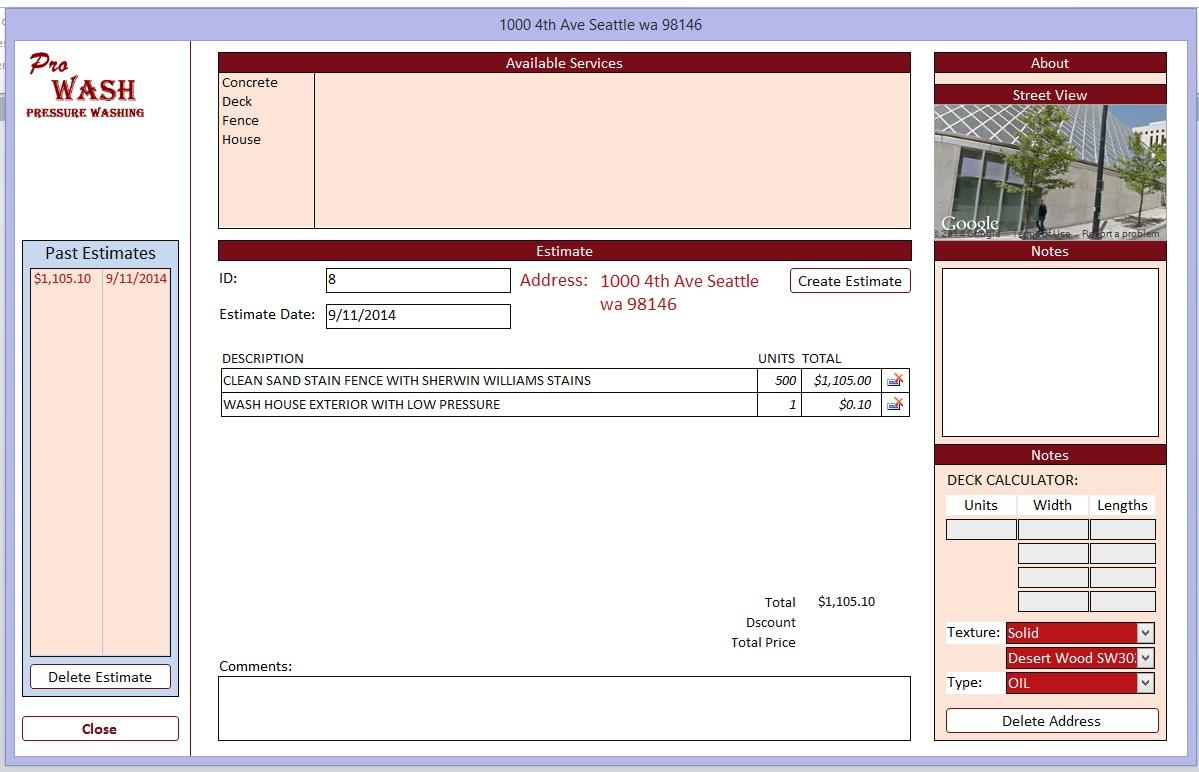Viewport: 1199px width, 772px height.
Task: Click the Pro Wash Pressure Washing logo
Action: pos(84,86)
